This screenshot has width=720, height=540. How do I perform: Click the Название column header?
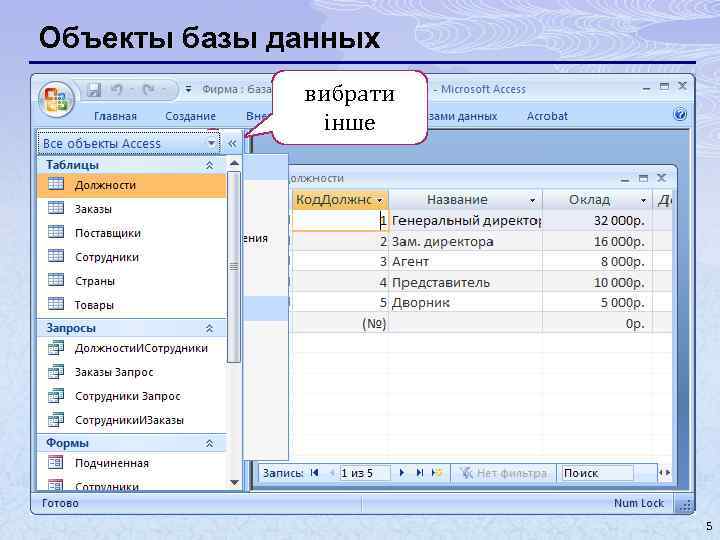pos(465,200)
